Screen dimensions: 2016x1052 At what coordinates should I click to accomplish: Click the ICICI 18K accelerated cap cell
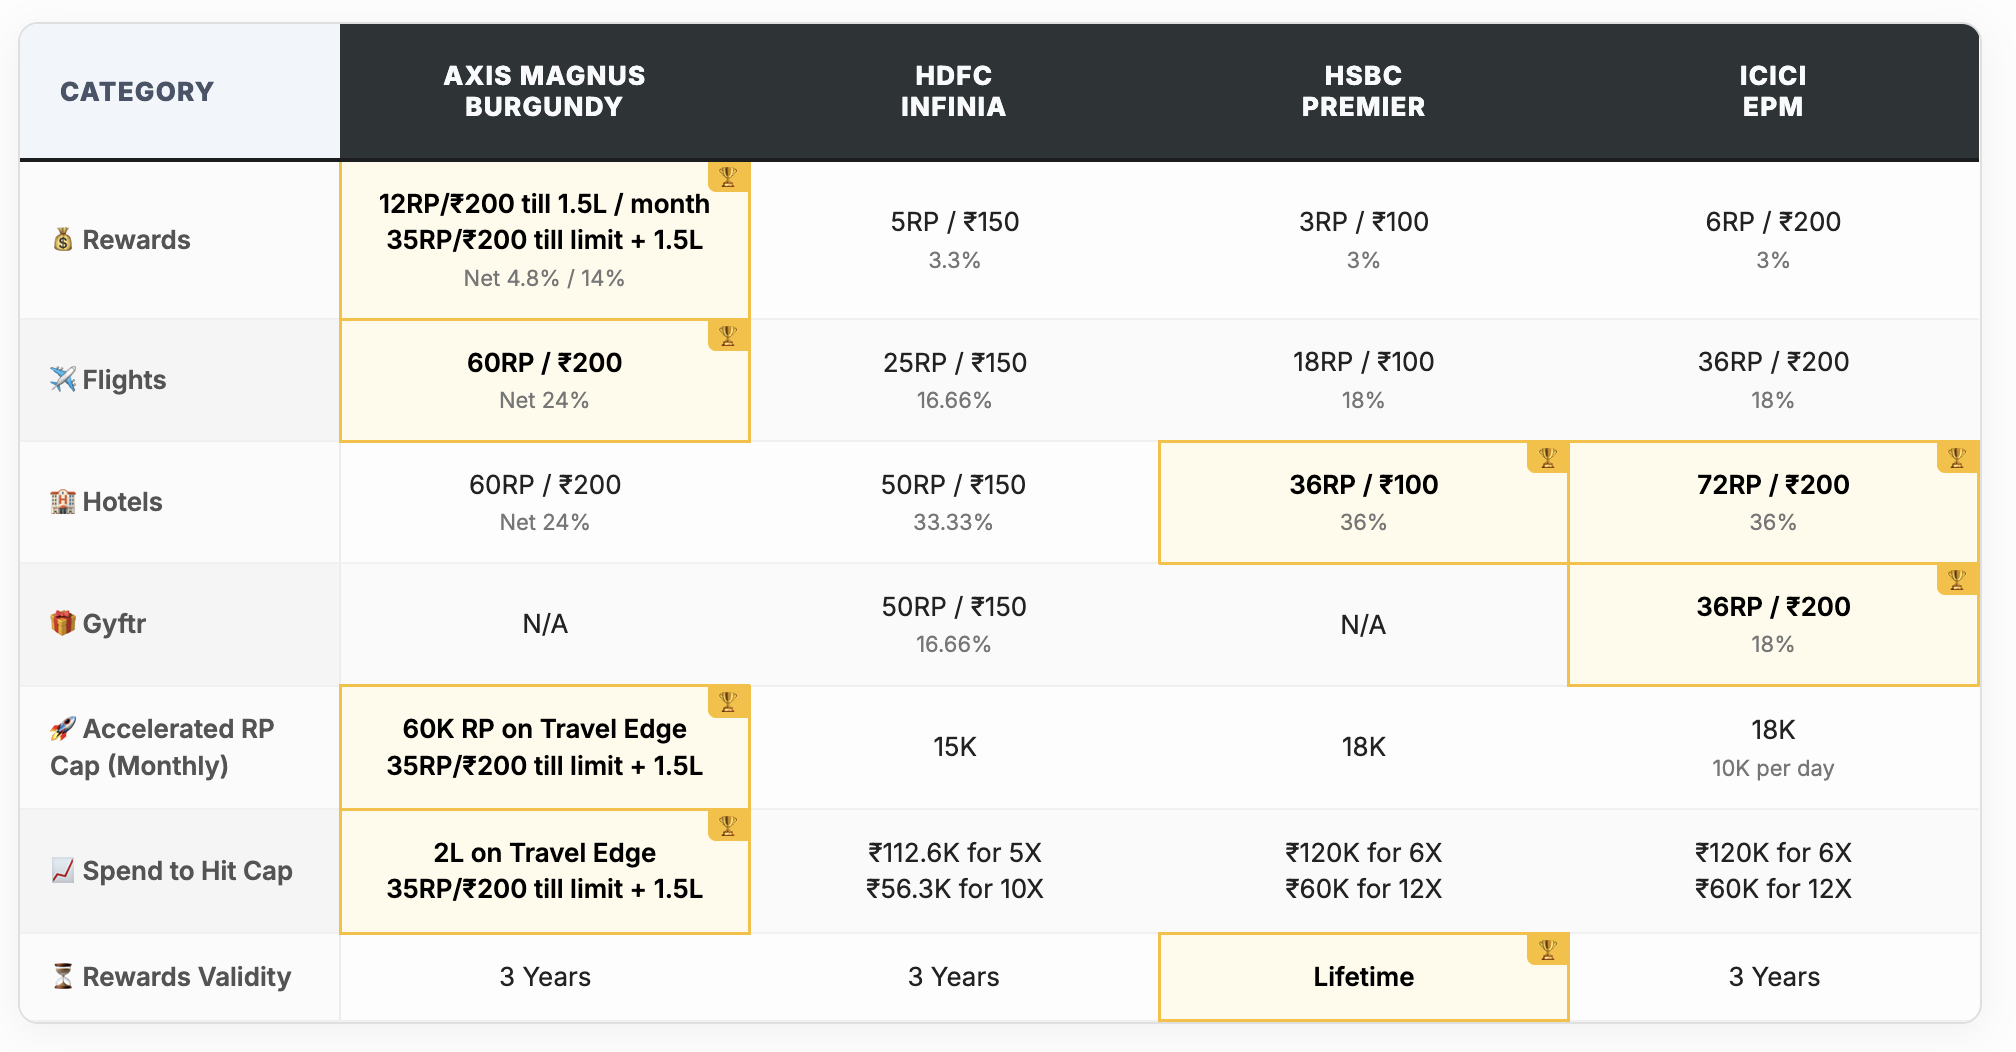(x=1772, y=747)
